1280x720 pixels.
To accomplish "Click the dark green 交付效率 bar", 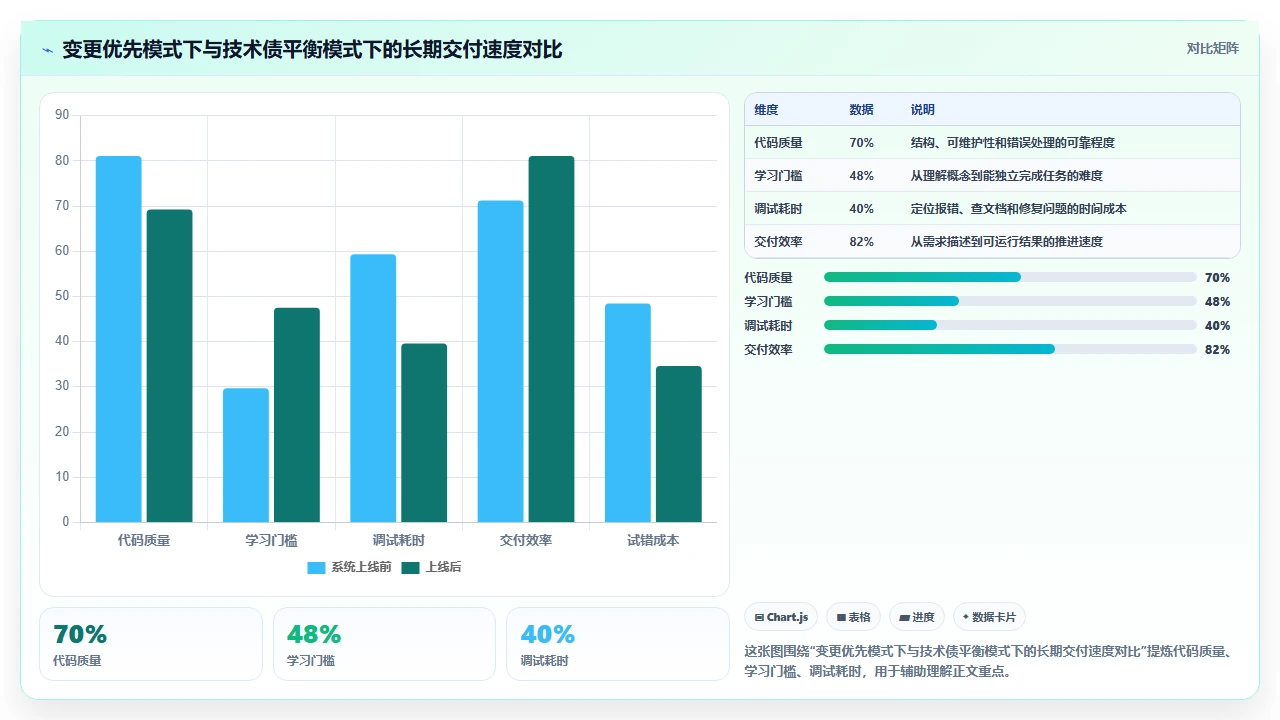I will [551, 339].
